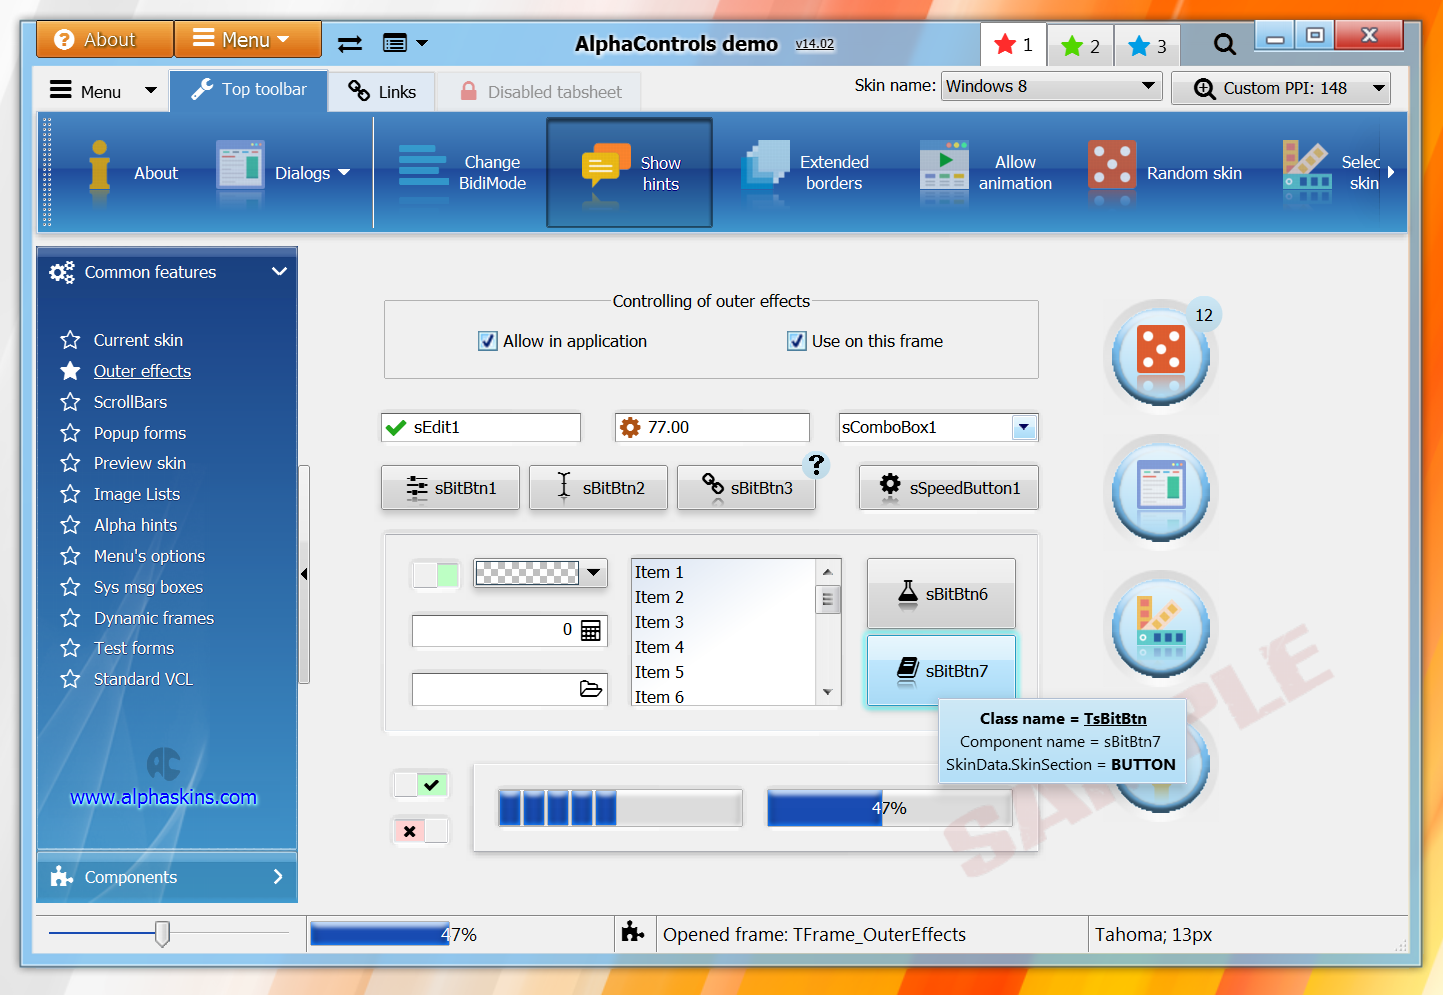Click the blue star tab 3
This screenshot has width=1443, height=995.
(x=1147, y=46)
